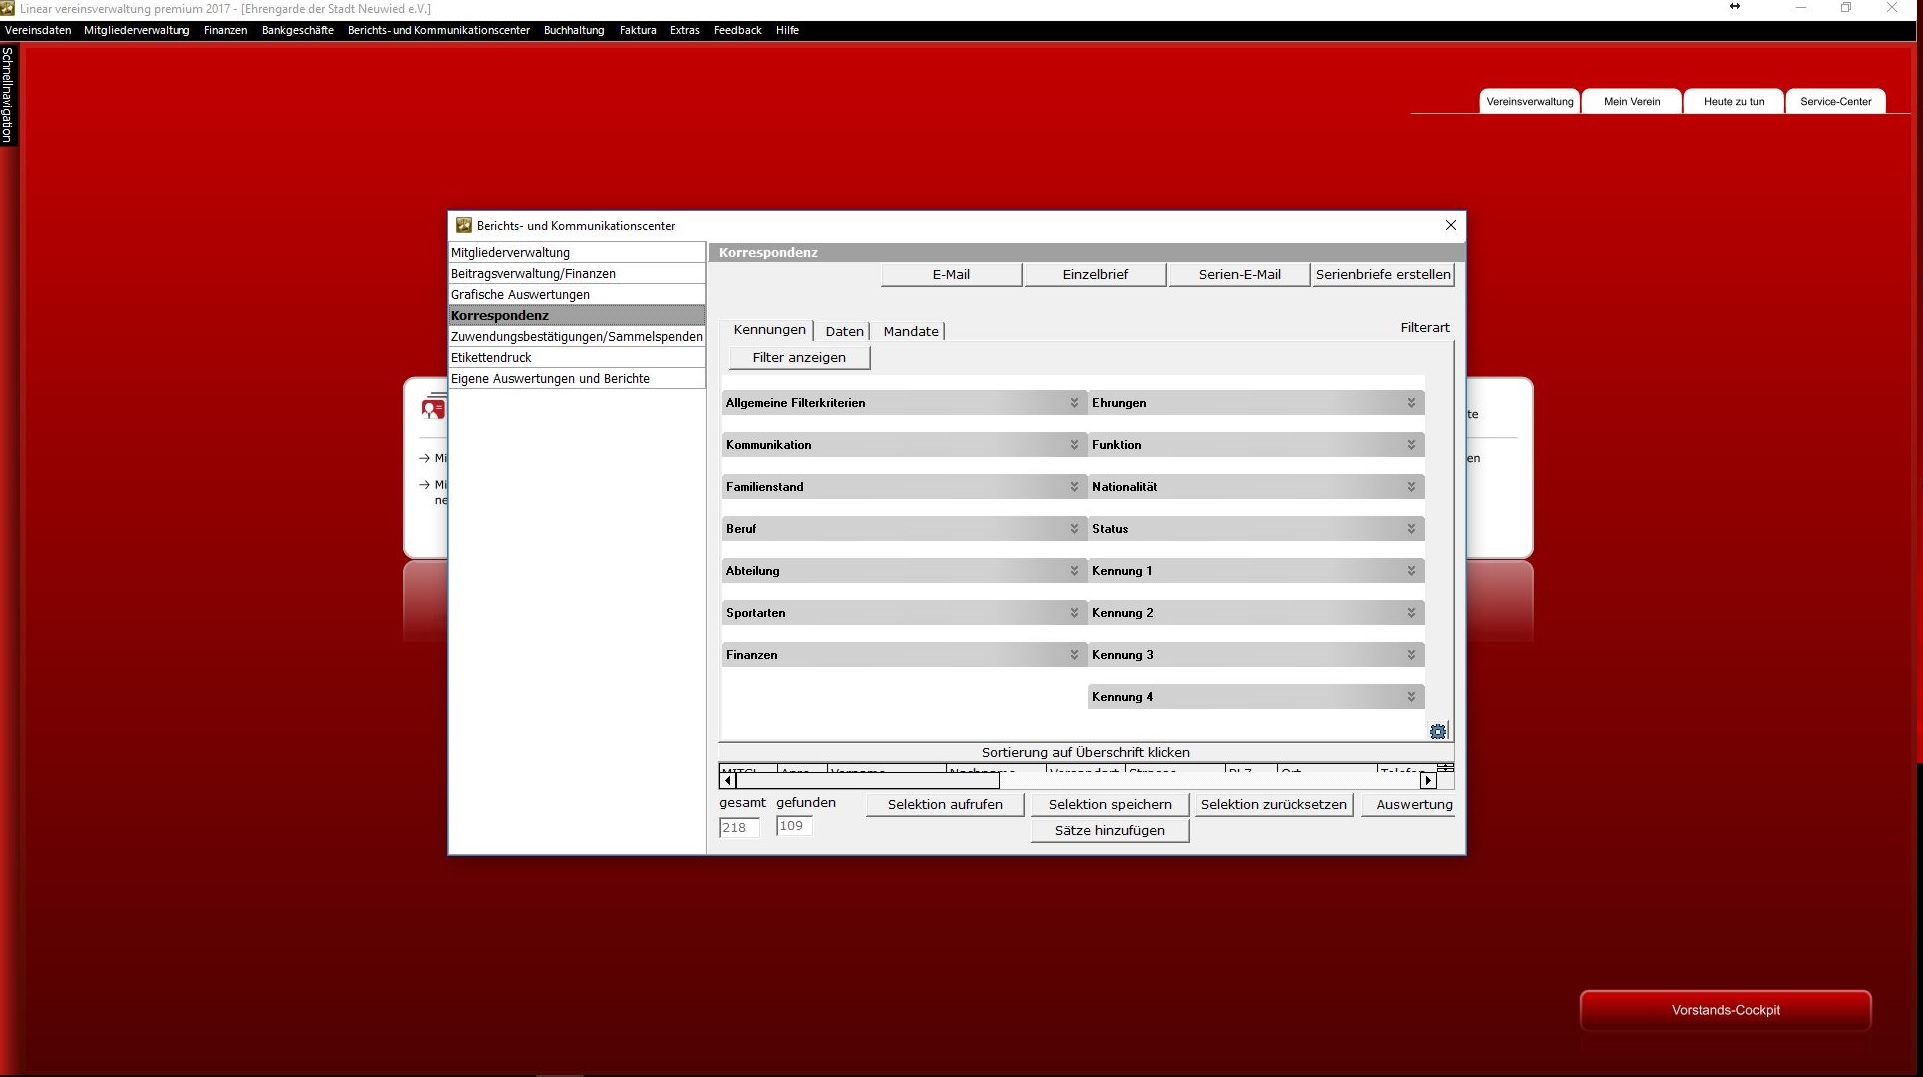Switch to the Daten tab
This screenshot has height=1077, width=1923.
click(844, 331)
